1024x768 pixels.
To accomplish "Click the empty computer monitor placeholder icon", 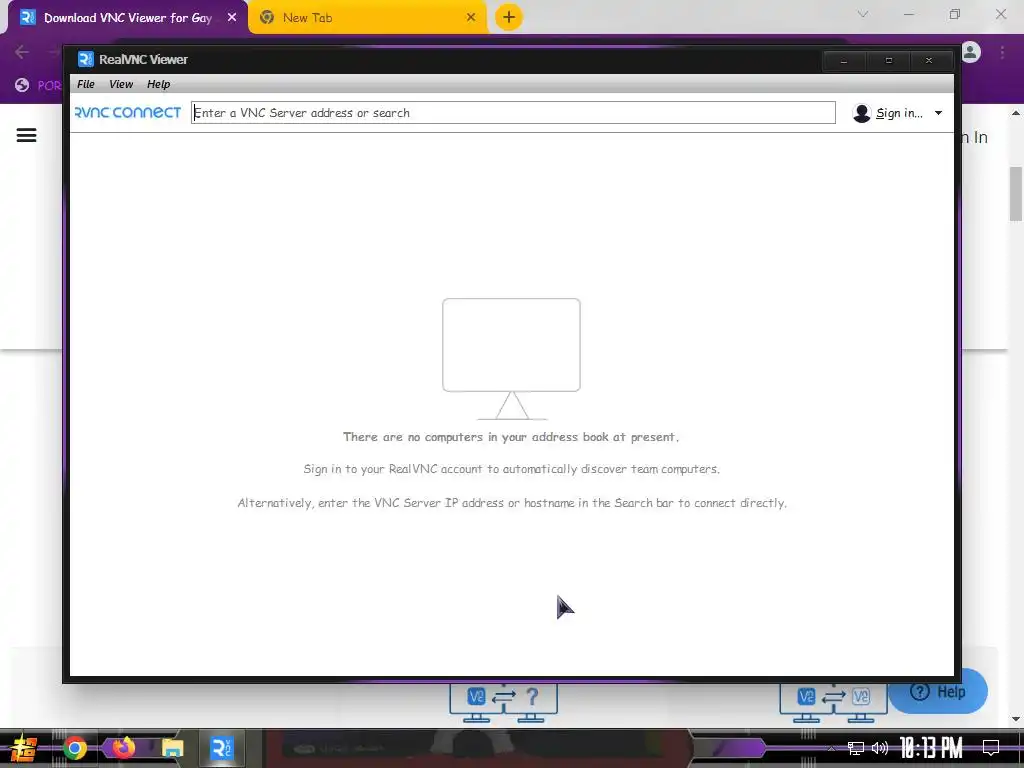I will [x=511, y=359].
